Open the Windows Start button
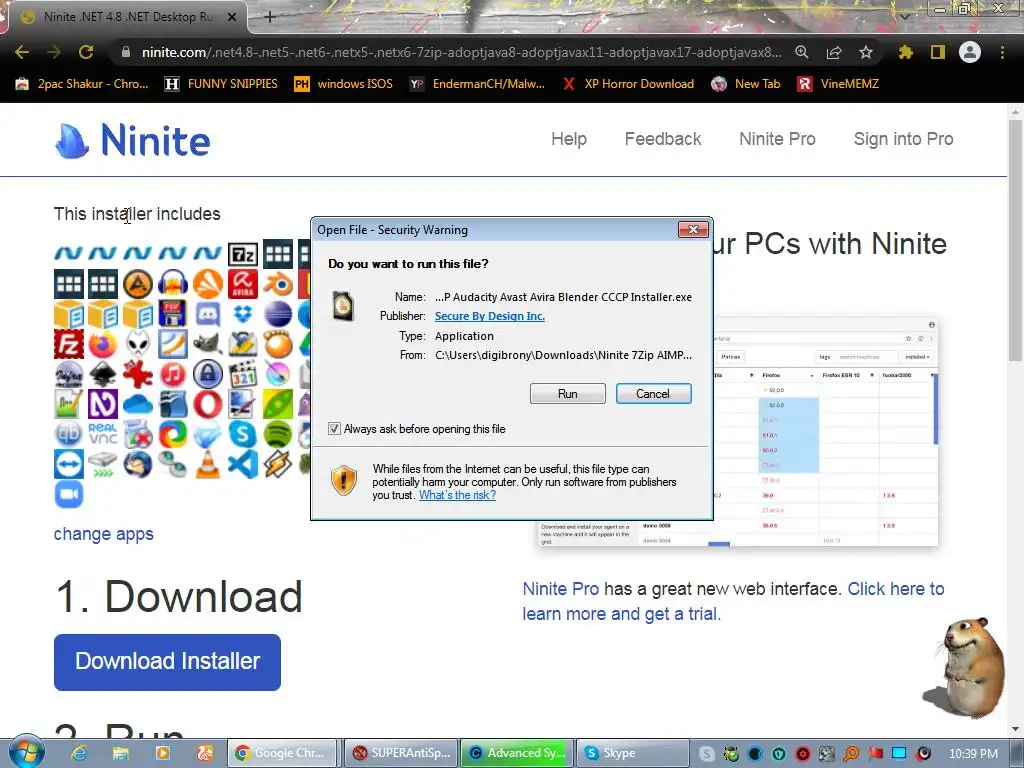 [26, 752]
